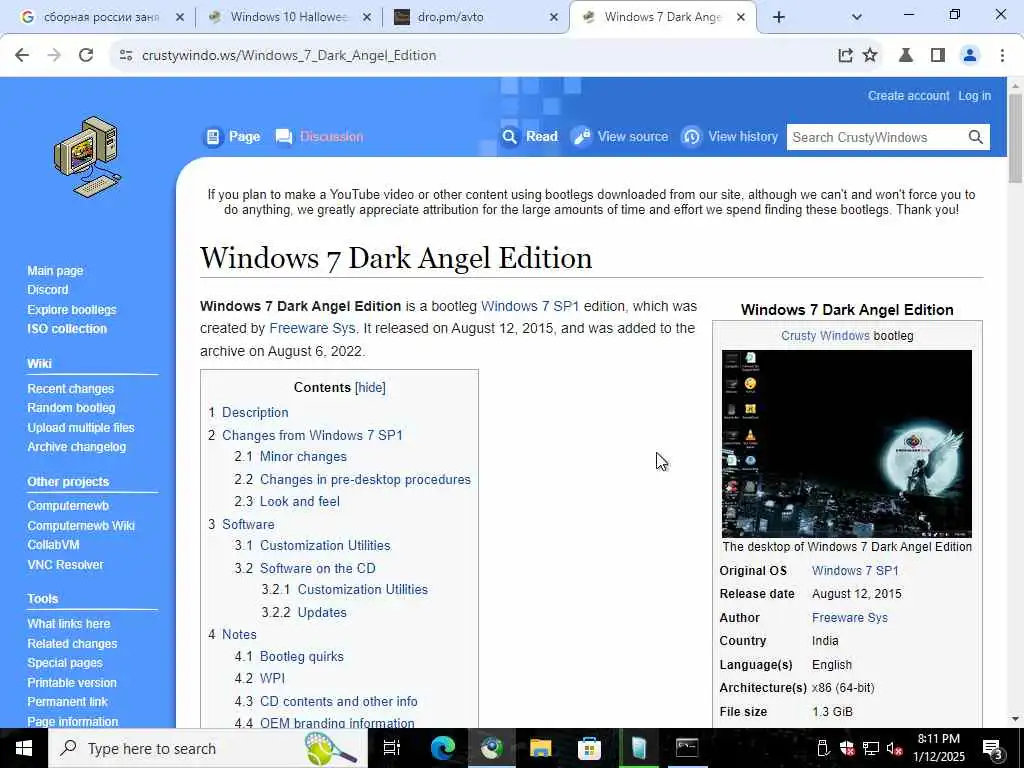
Task: Open Main page in sidebar
Action: (55, 270)
